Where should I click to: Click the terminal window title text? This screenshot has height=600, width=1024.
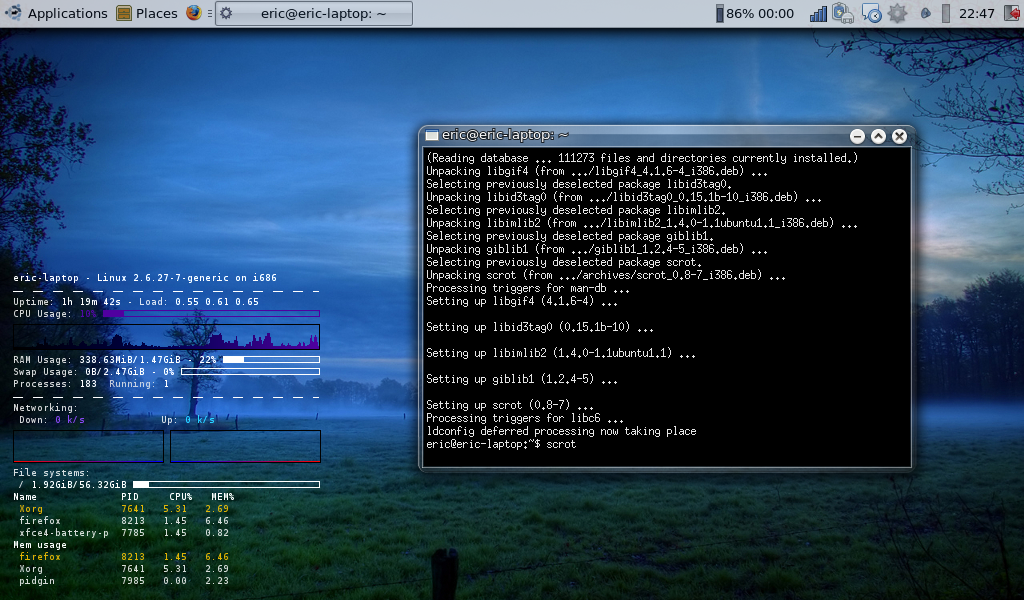tap(505, 134)
